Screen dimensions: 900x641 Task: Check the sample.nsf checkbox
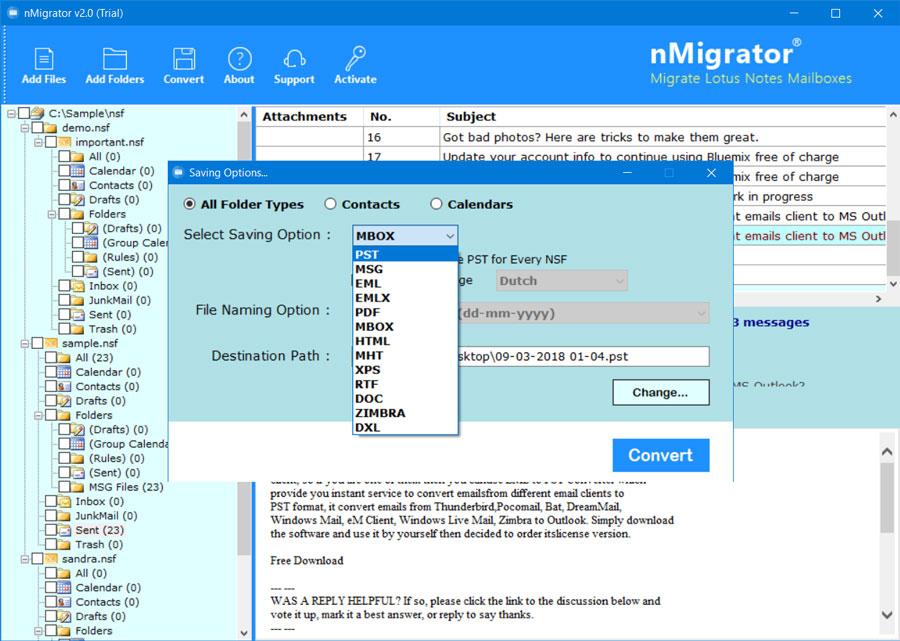click(x=37, y=343)
